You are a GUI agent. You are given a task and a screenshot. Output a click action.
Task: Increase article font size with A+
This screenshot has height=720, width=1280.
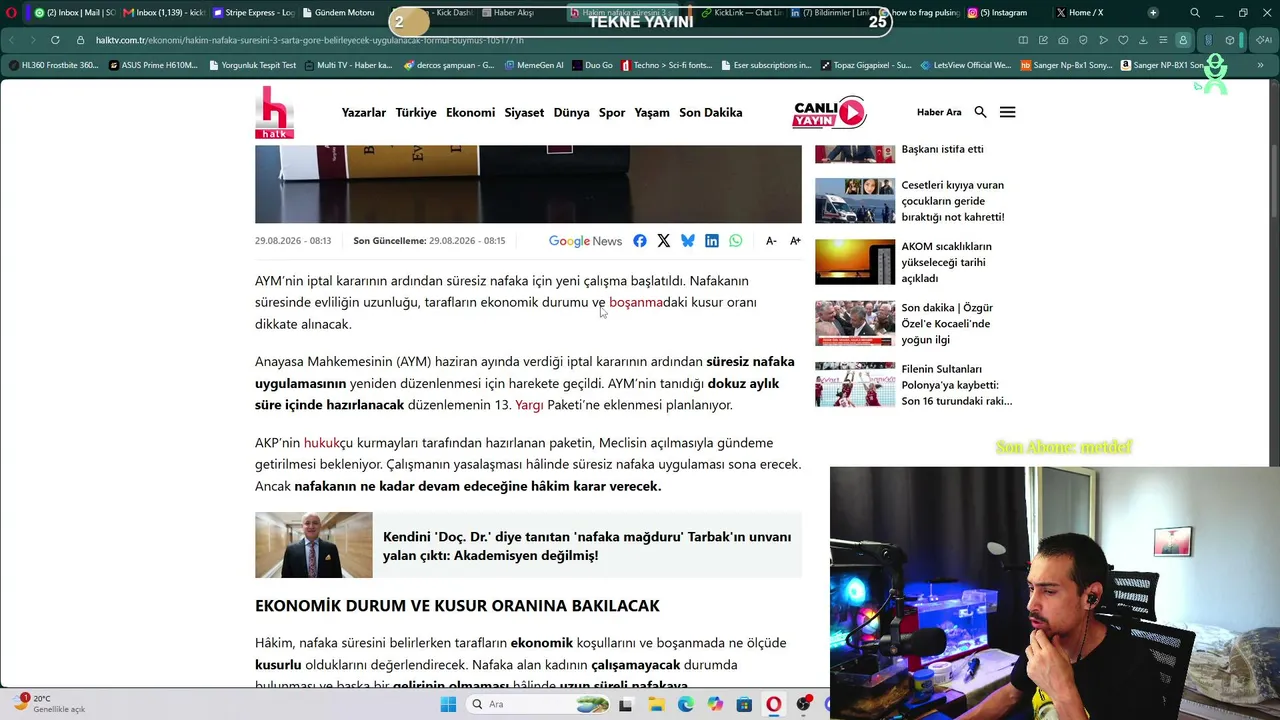pos(795,241)
